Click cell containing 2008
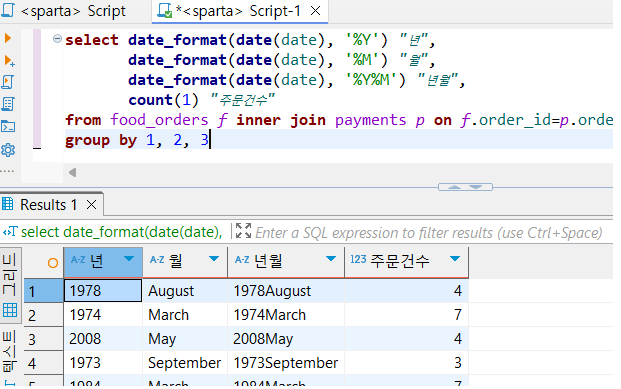The height and width of the screenshot is (389, 621). tap(103, 339)
